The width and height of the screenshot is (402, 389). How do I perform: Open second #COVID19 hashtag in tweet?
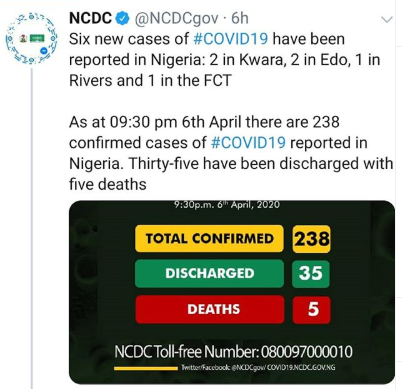[249, 143]
